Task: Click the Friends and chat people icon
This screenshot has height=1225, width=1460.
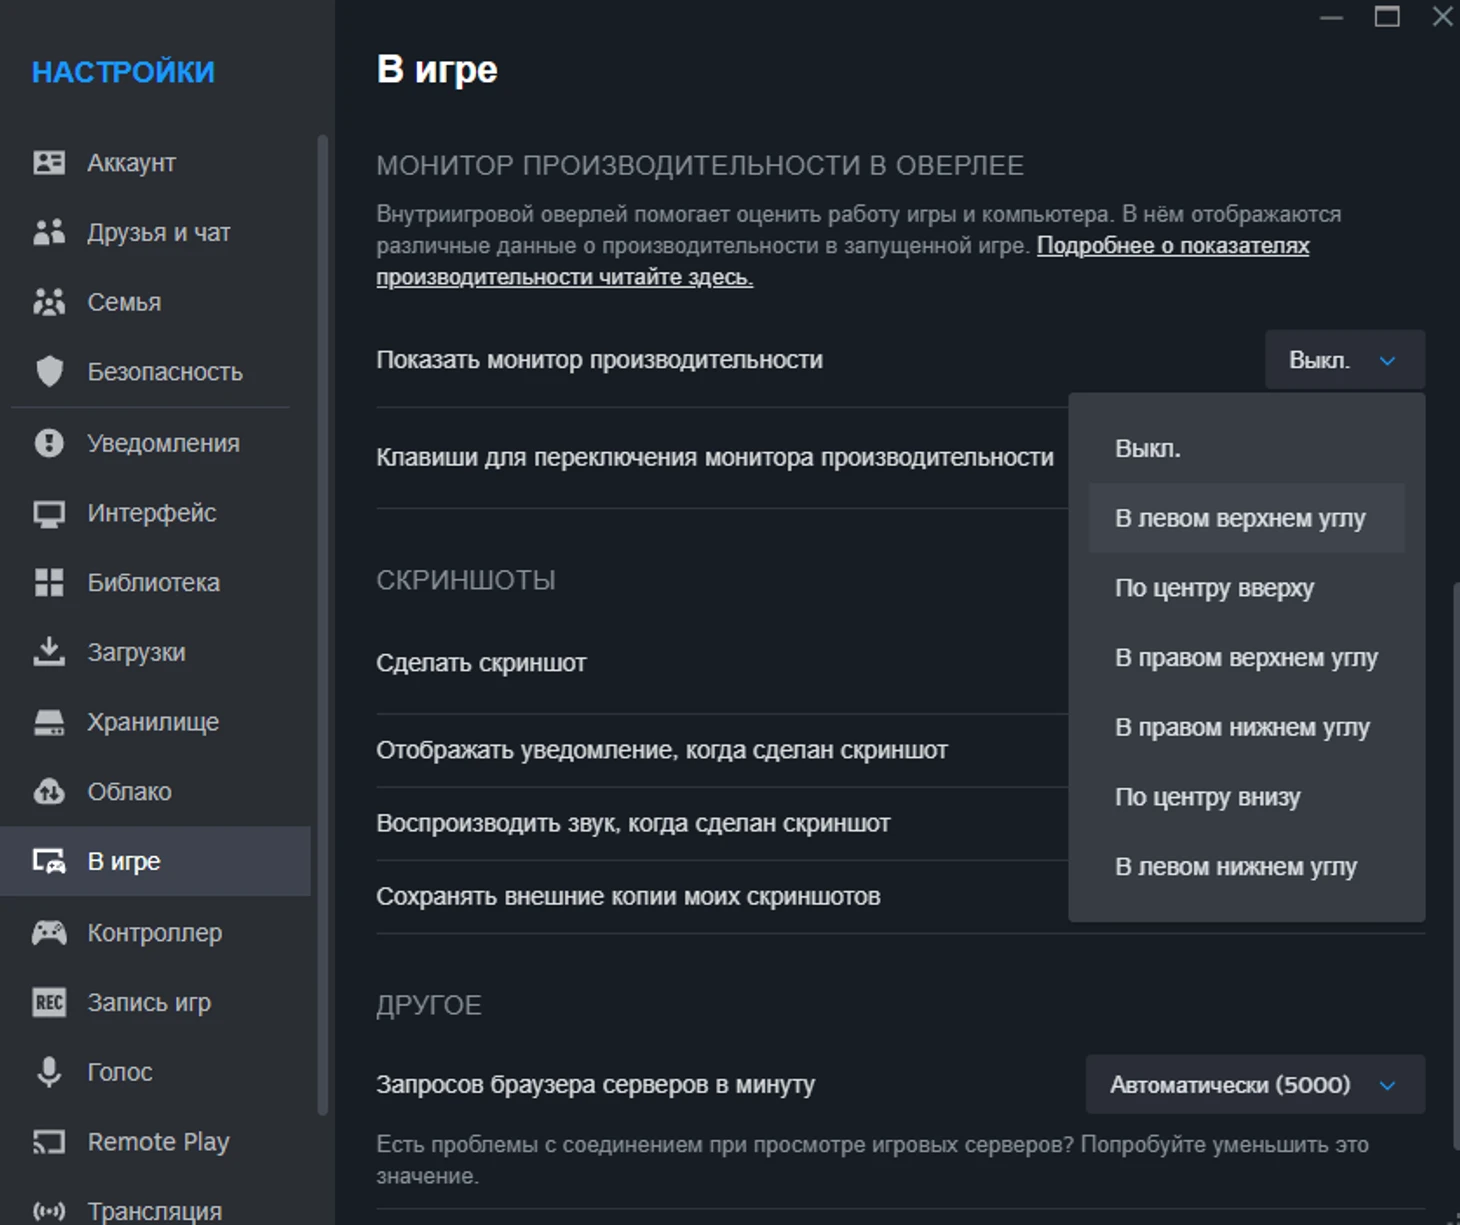Action: pos(49,232)
